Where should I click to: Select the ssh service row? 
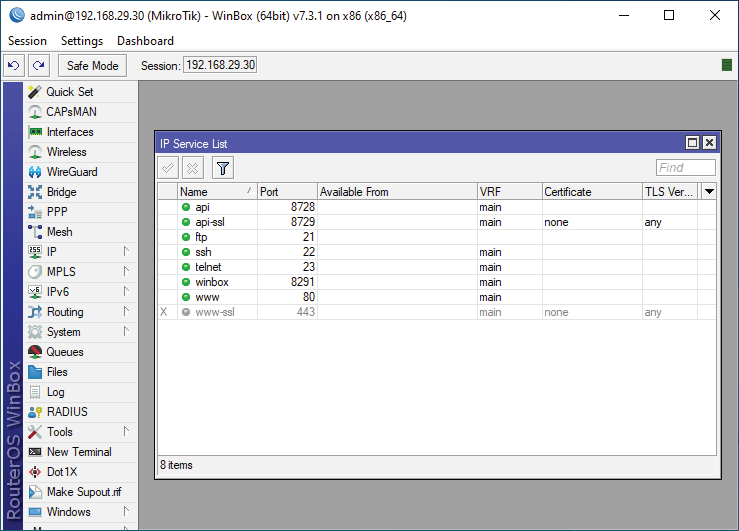437,252
